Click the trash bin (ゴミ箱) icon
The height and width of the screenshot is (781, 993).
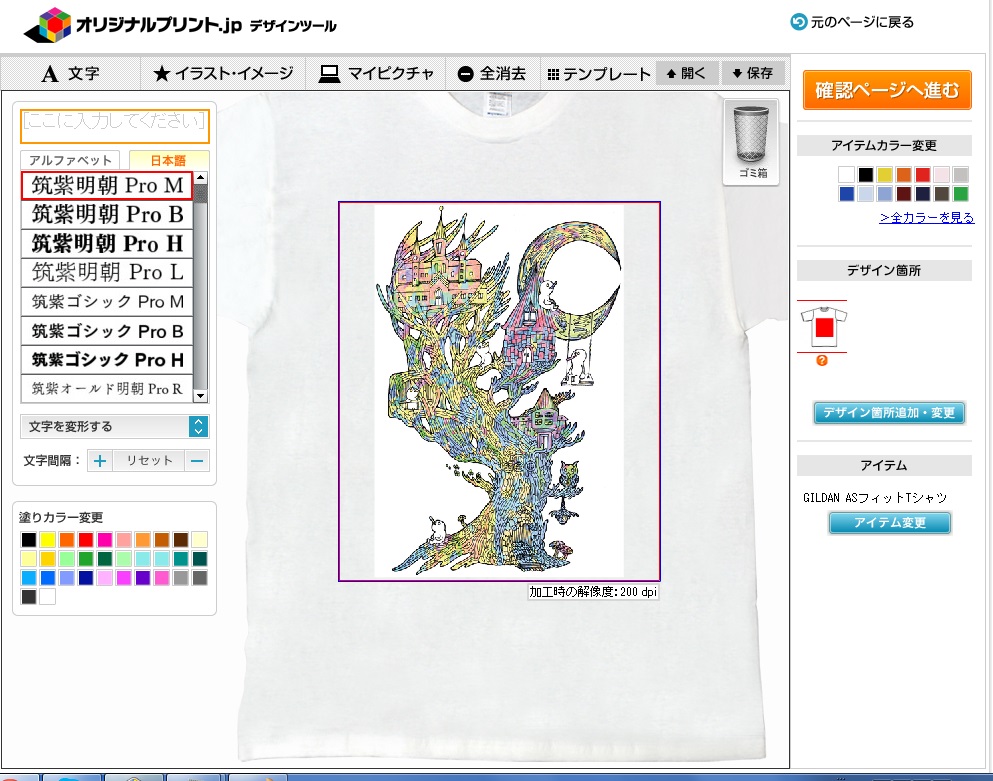point(751,142)
